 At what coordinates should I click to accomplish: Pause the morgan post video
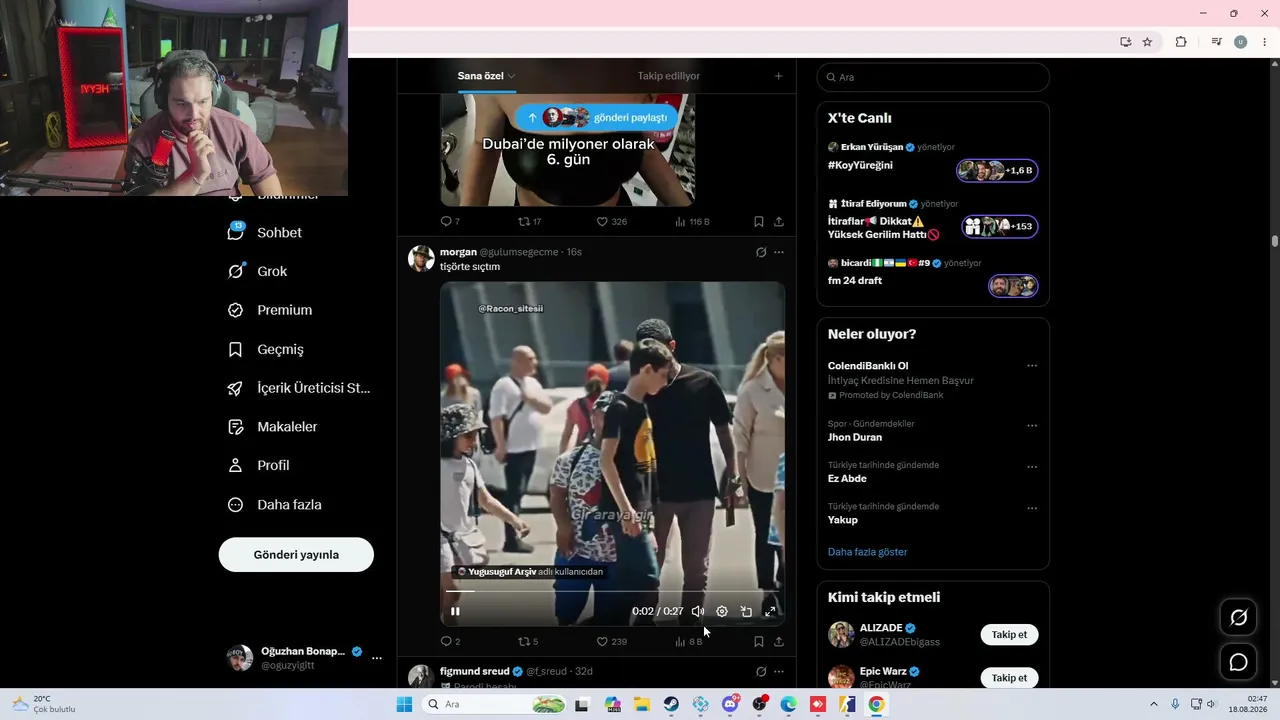[x=455, y=611]
